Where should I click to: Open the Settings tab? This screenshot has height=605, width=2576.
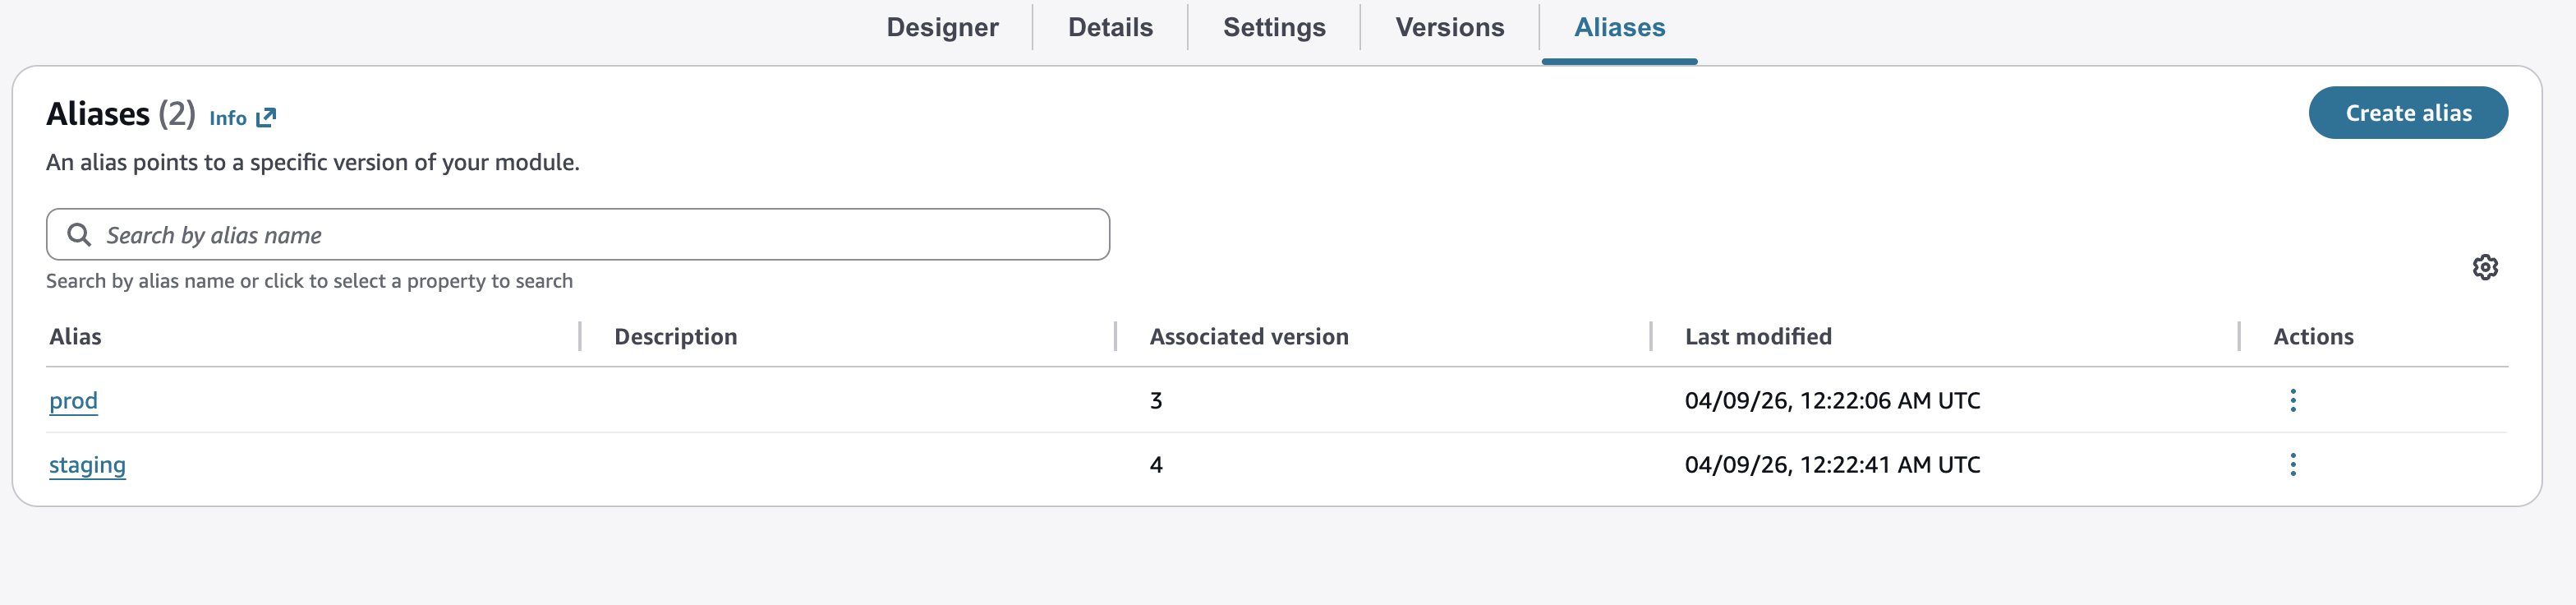[1274, 27]
